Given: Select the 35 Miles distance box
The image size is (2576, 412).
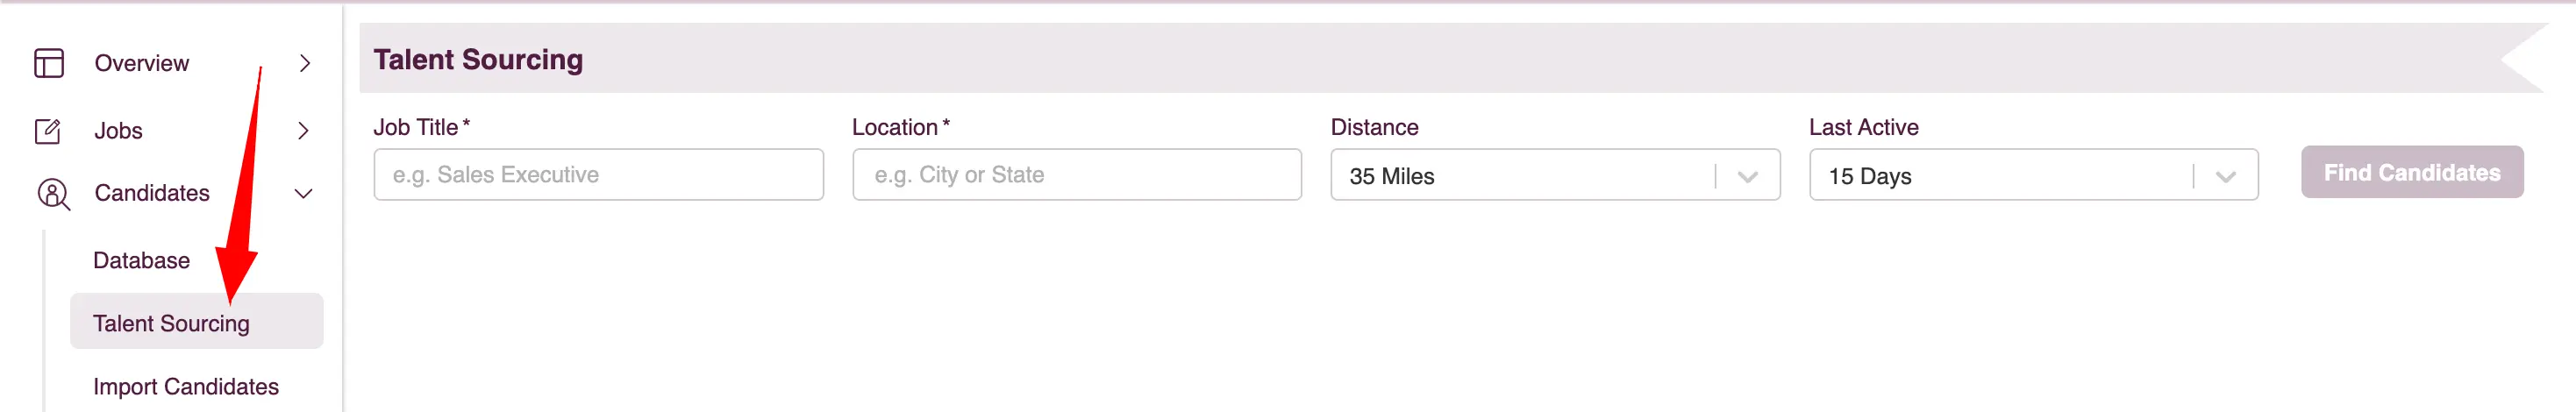Looking at the screenshot, I should point(1555,175).
